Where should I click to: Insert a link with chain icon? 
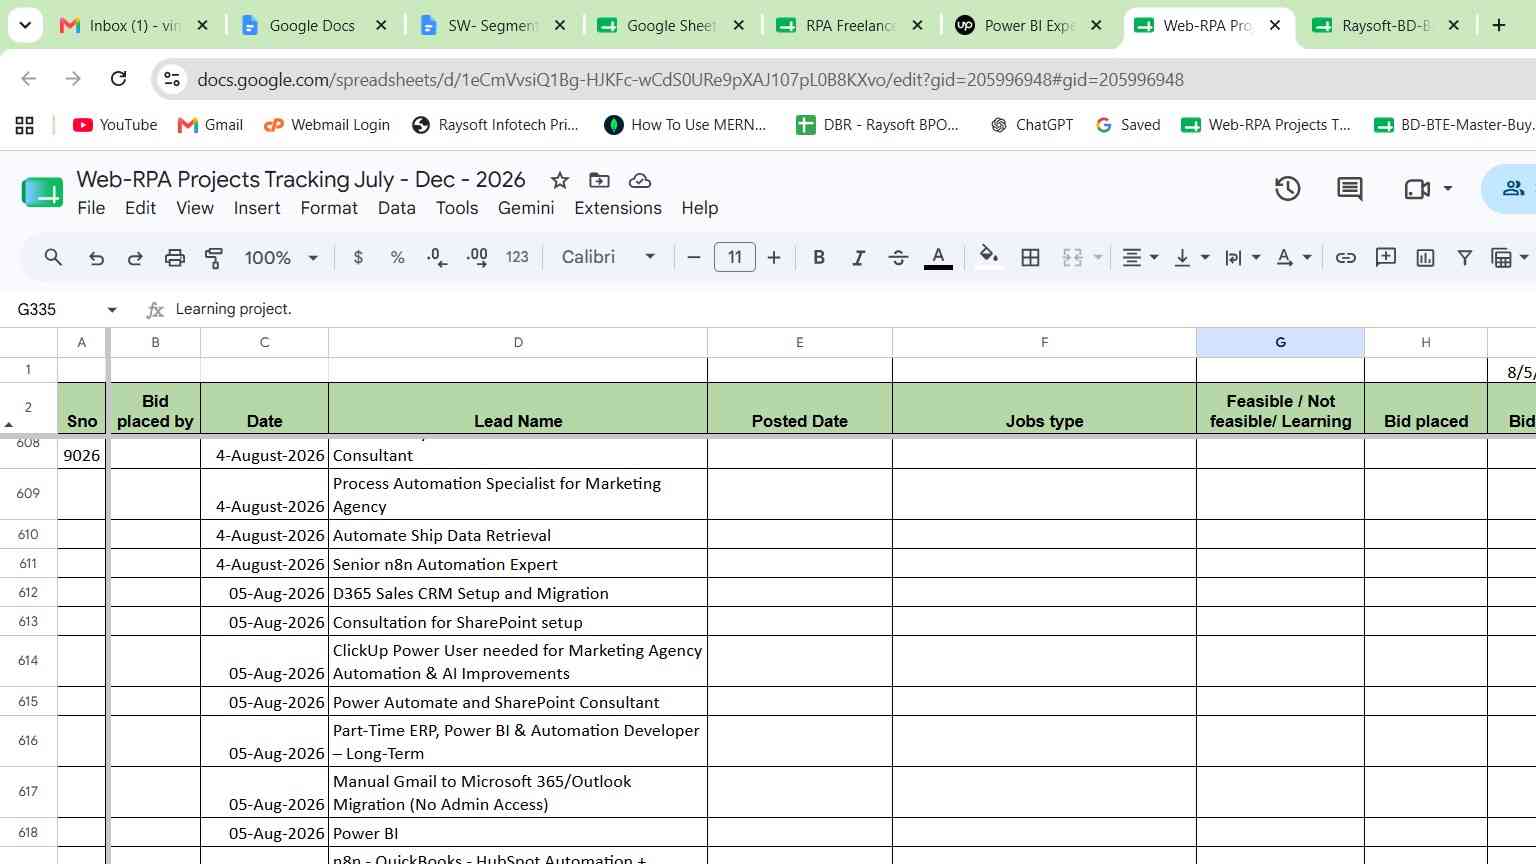pos(1346,258)
